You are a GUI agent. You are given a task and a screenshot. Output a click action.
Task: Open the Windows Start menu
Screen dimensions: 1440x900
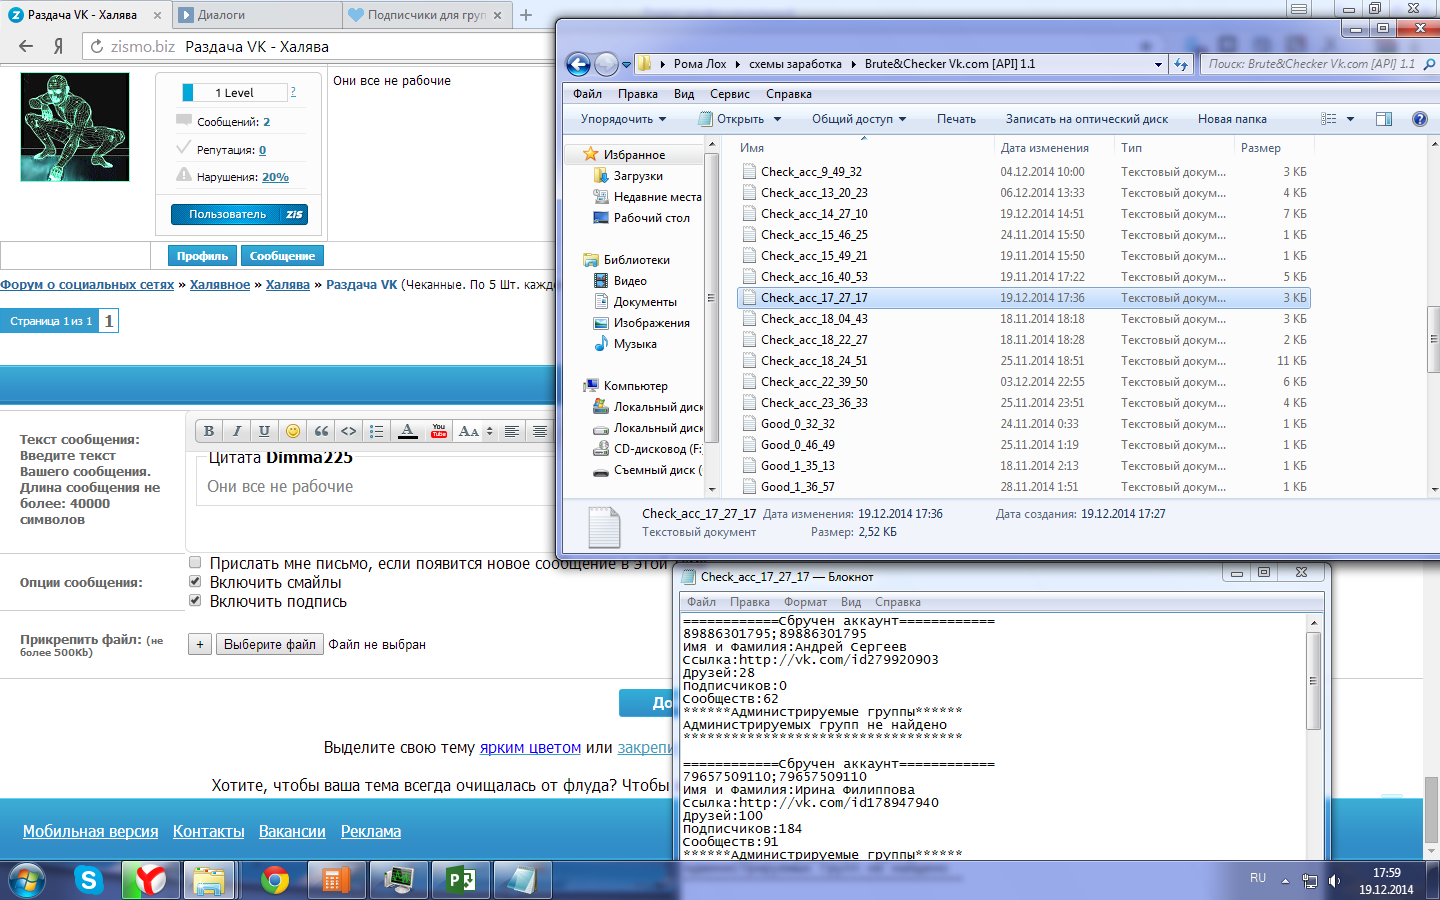point(27,880)
